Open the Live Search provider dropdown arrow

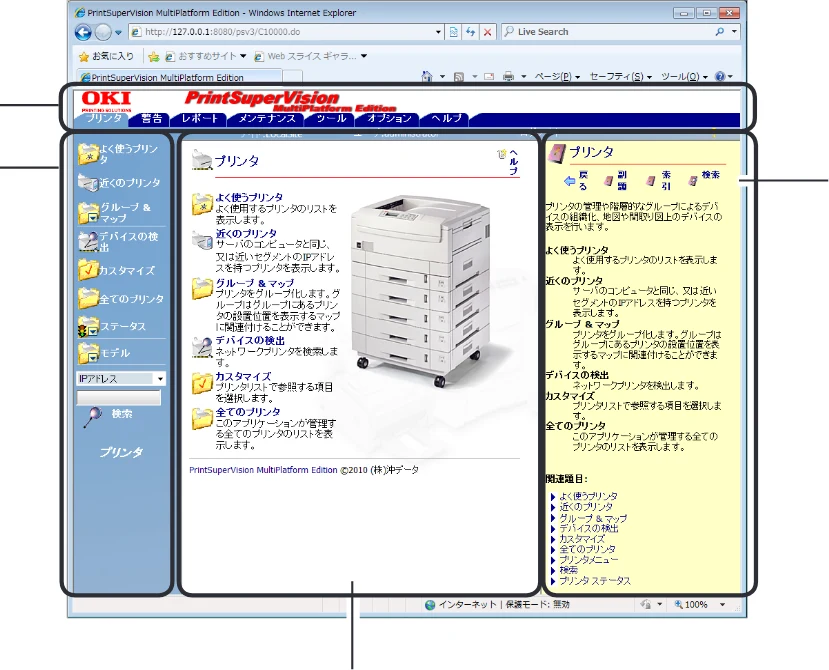tap(734, 32)
